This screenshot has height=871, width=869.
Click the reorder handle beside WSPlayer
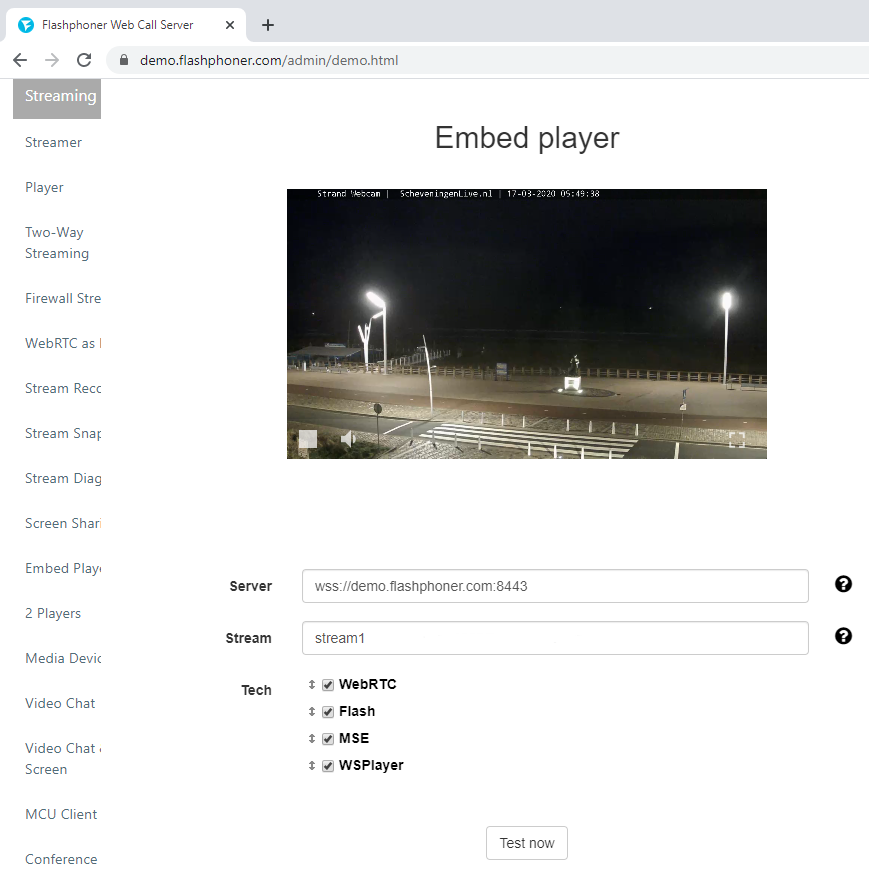(312, 766)
